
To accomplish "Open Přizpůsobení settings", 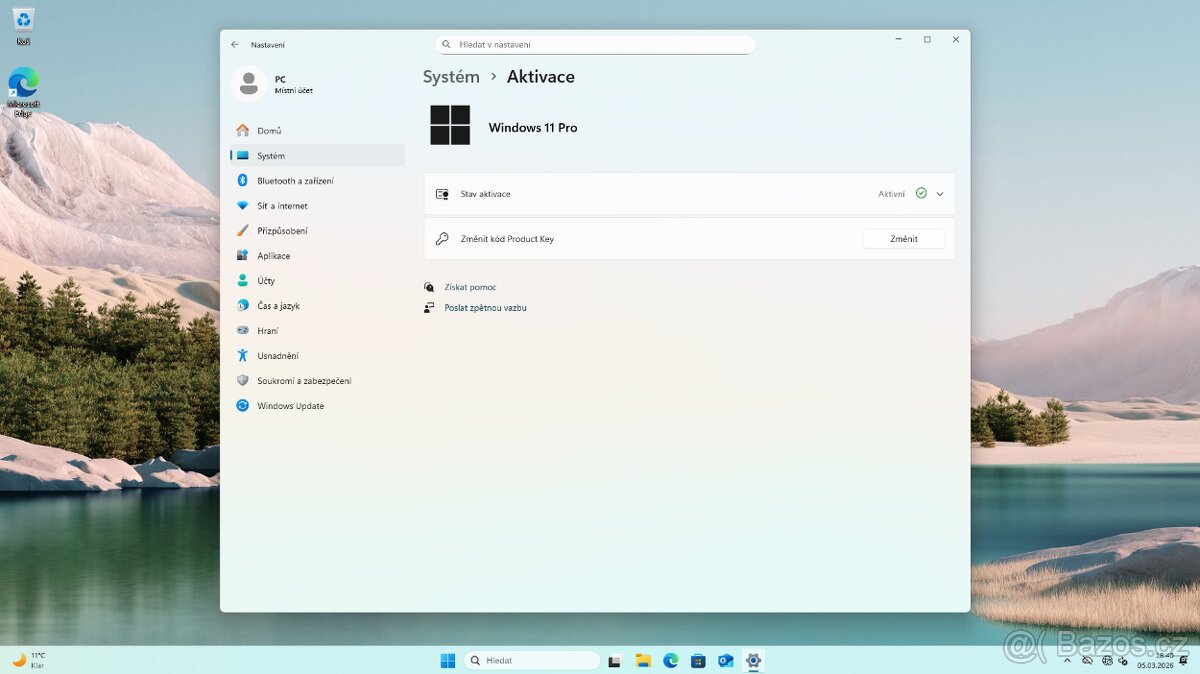I will [x=288, y=230].
